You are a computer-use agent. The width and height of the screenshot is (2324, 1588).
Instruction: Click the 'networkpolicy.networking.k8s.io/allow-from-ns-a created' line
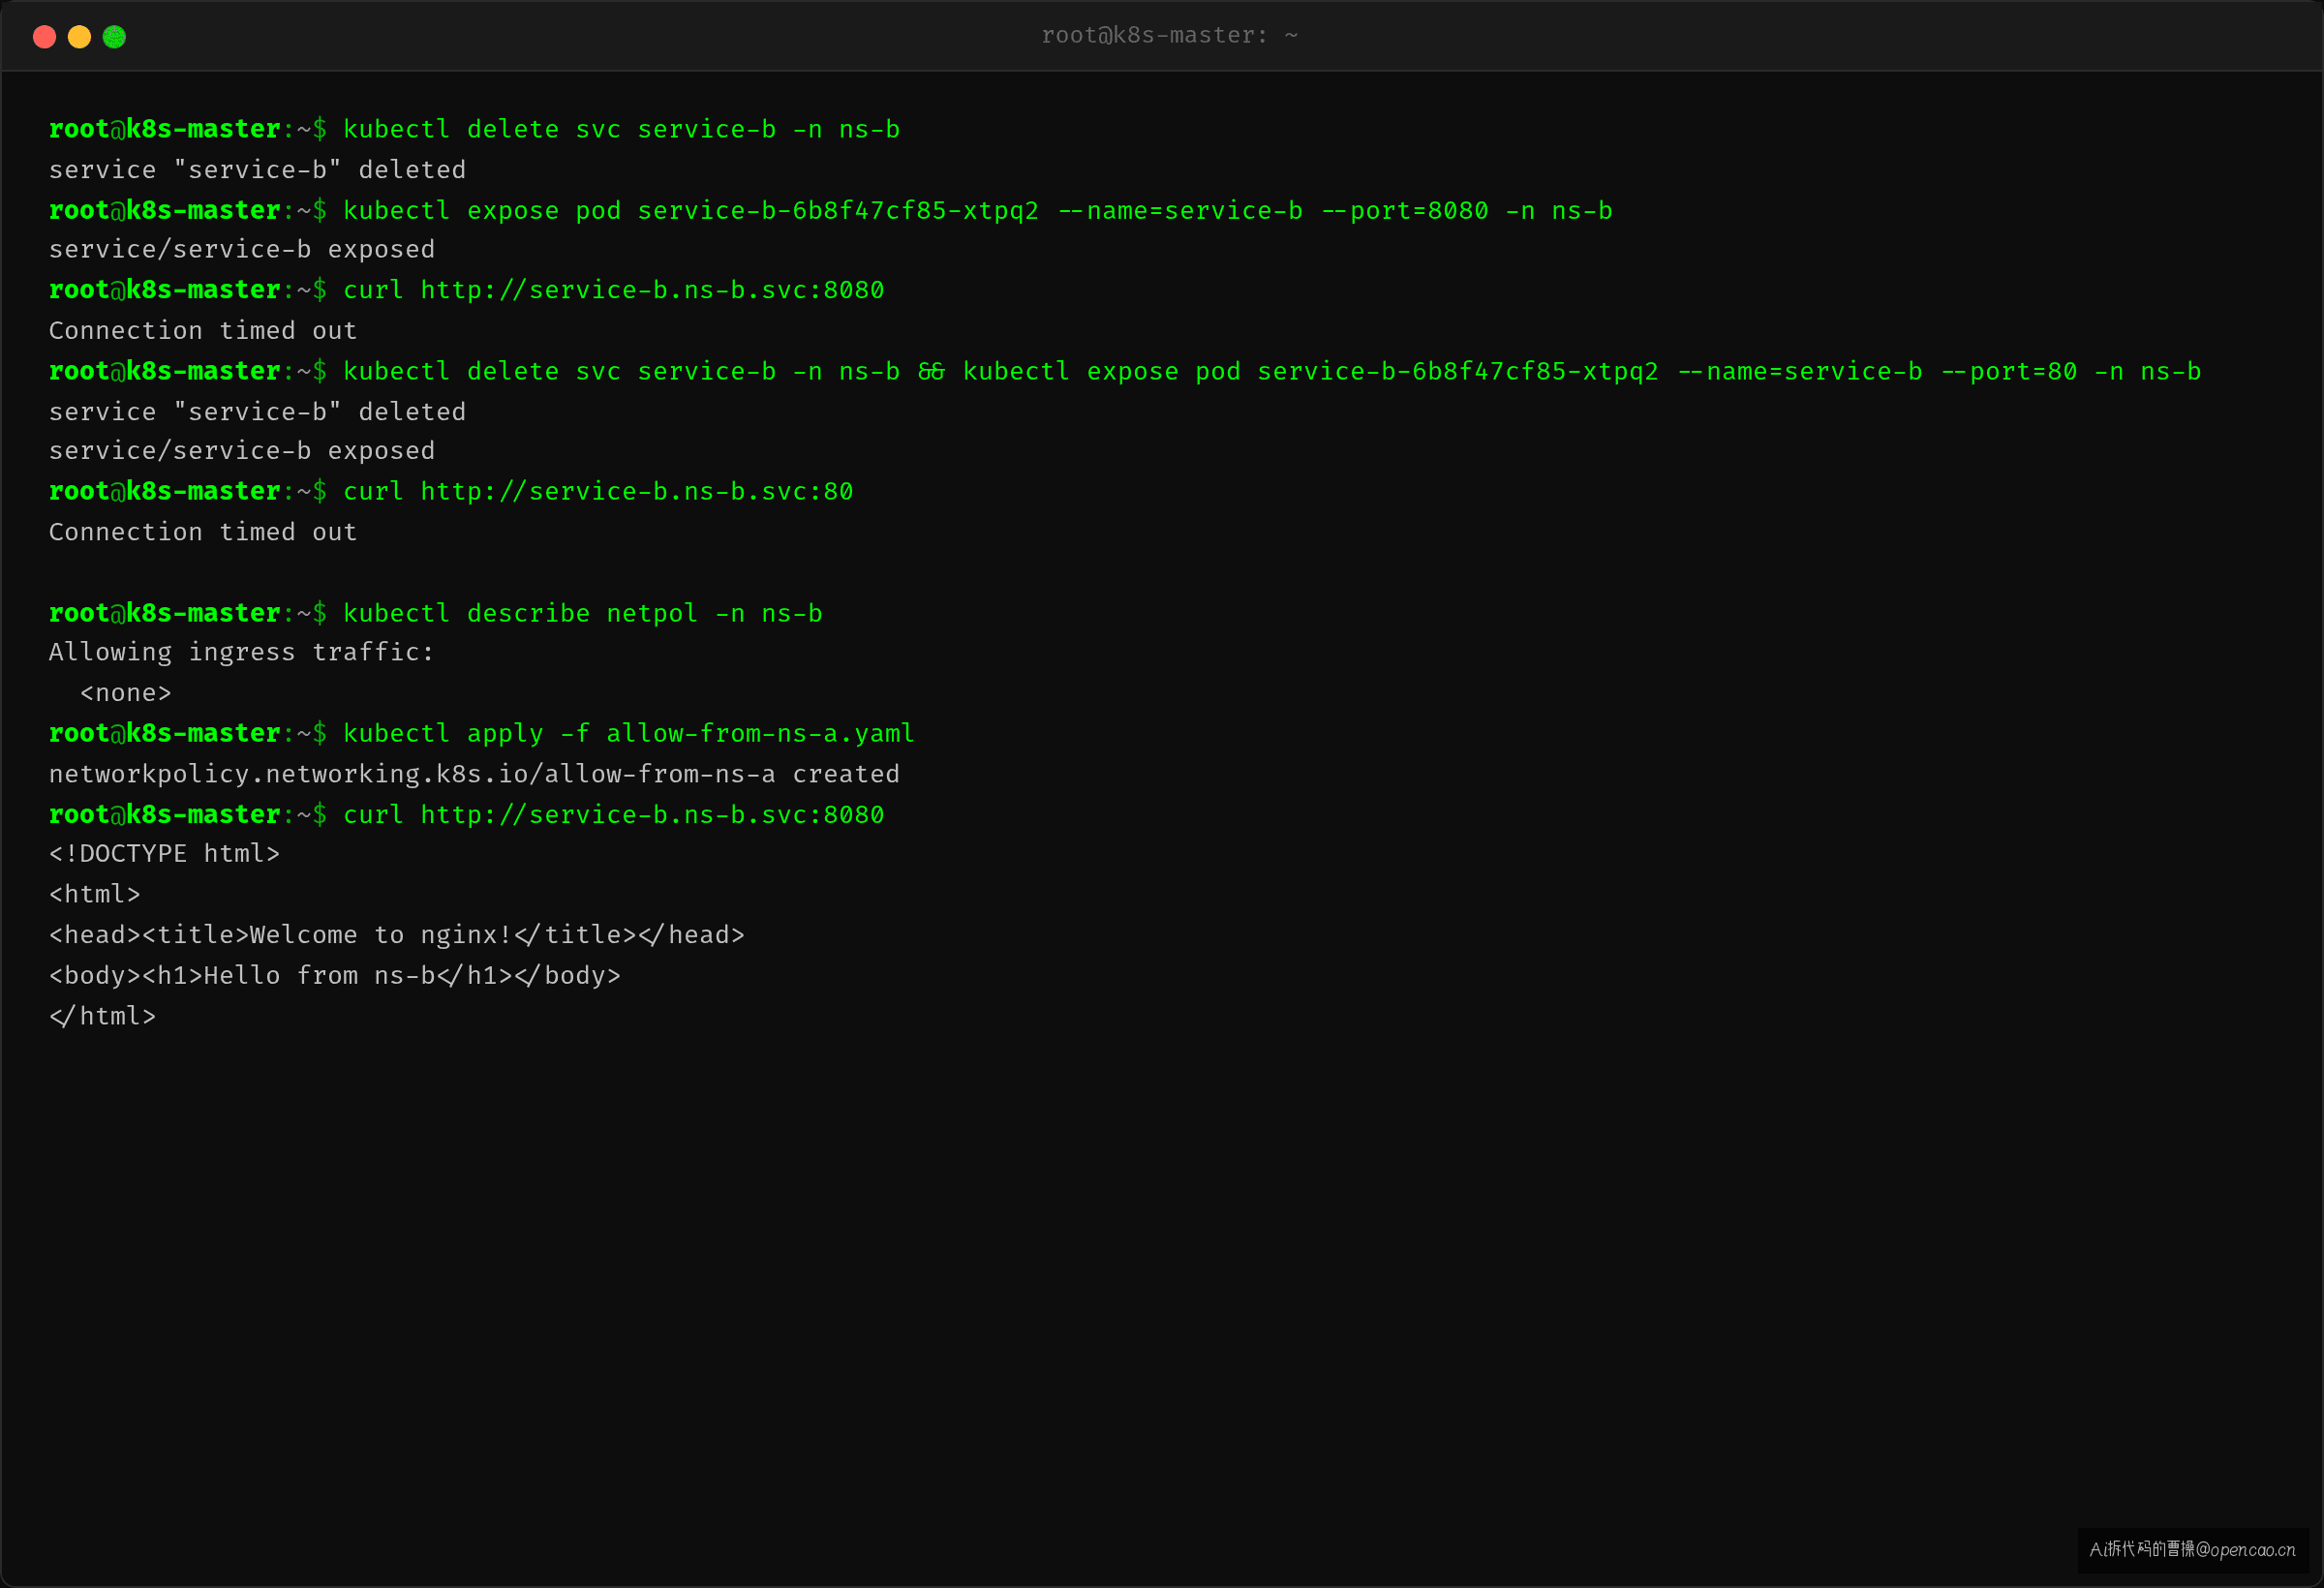pyautogui.click(x=474, y=775)
